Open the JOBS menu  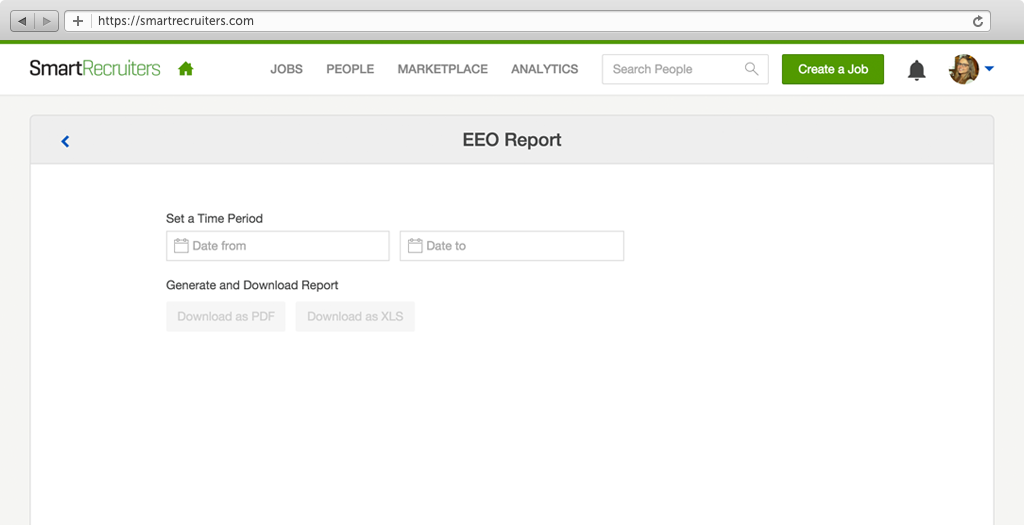287,69
